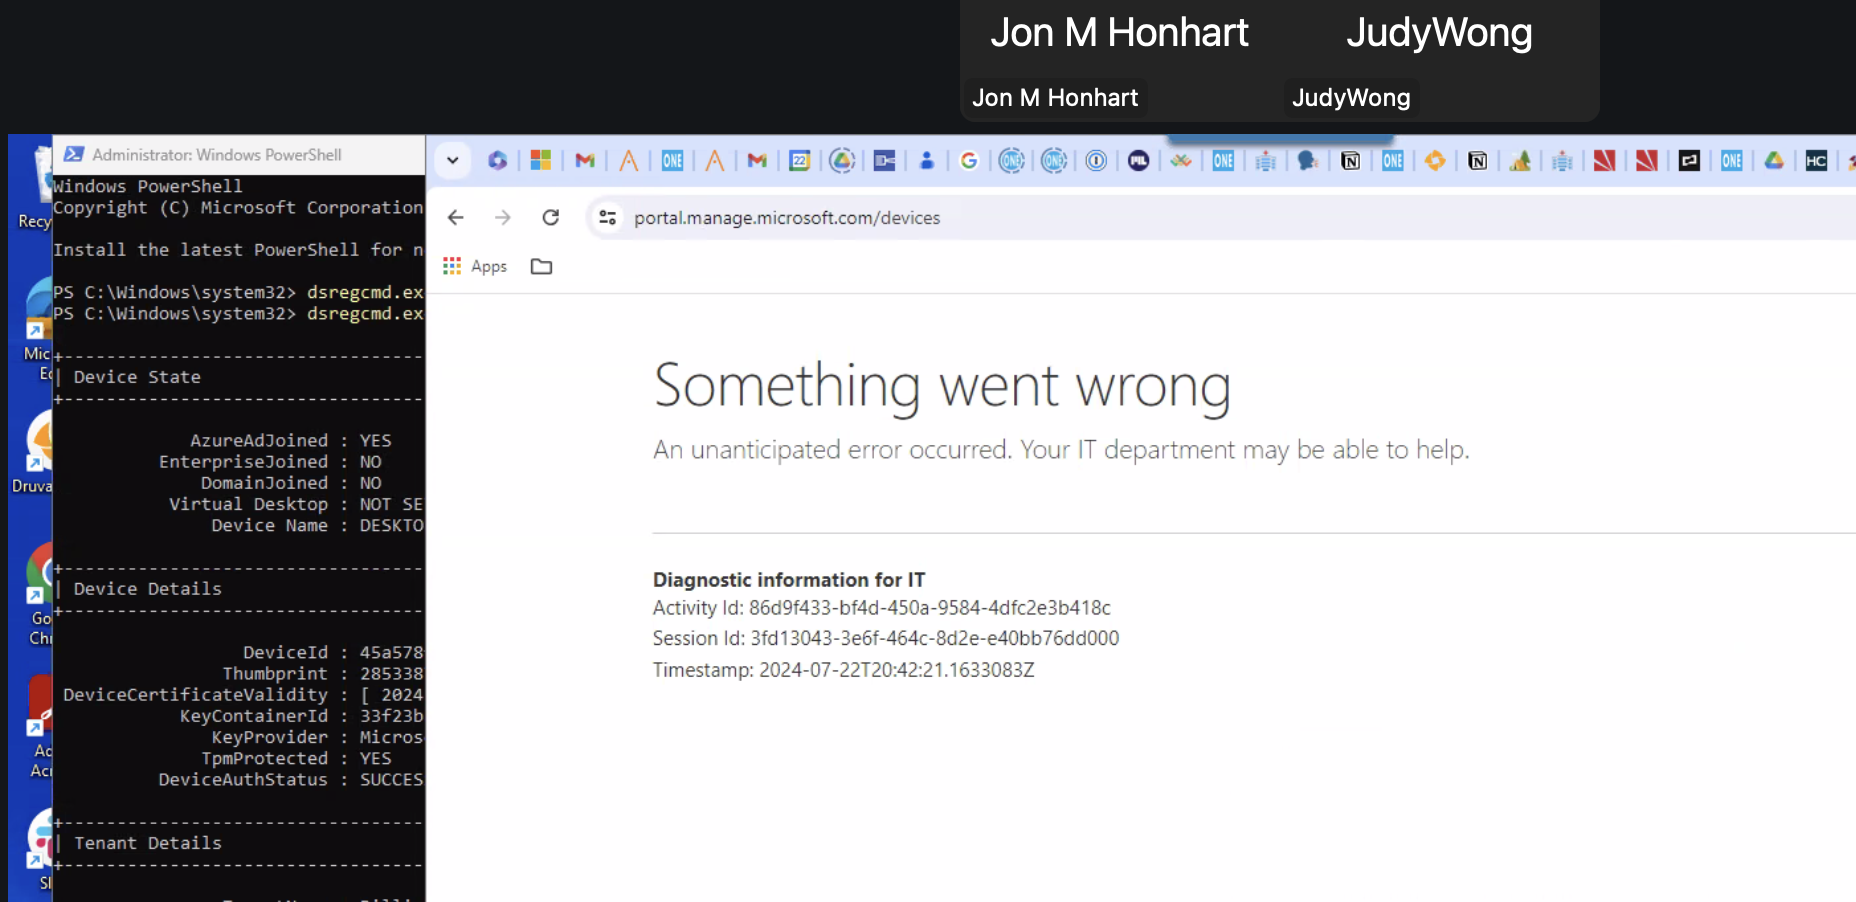Click the KeyContainerId line in PowerShell

tap(302, 716)
